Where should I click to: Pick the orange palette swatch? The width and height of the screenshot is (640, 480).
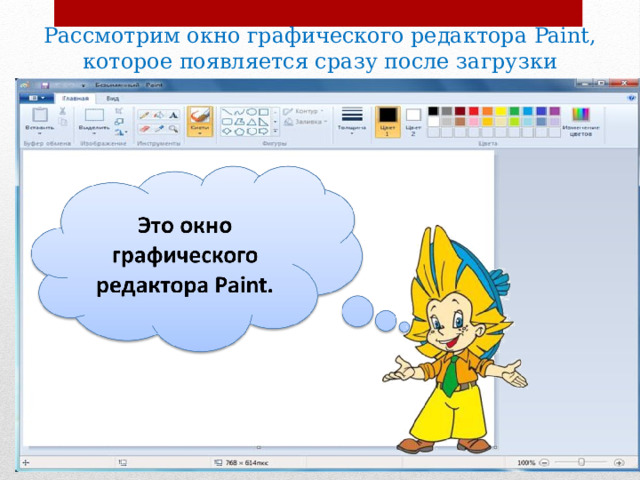point(487,111)
